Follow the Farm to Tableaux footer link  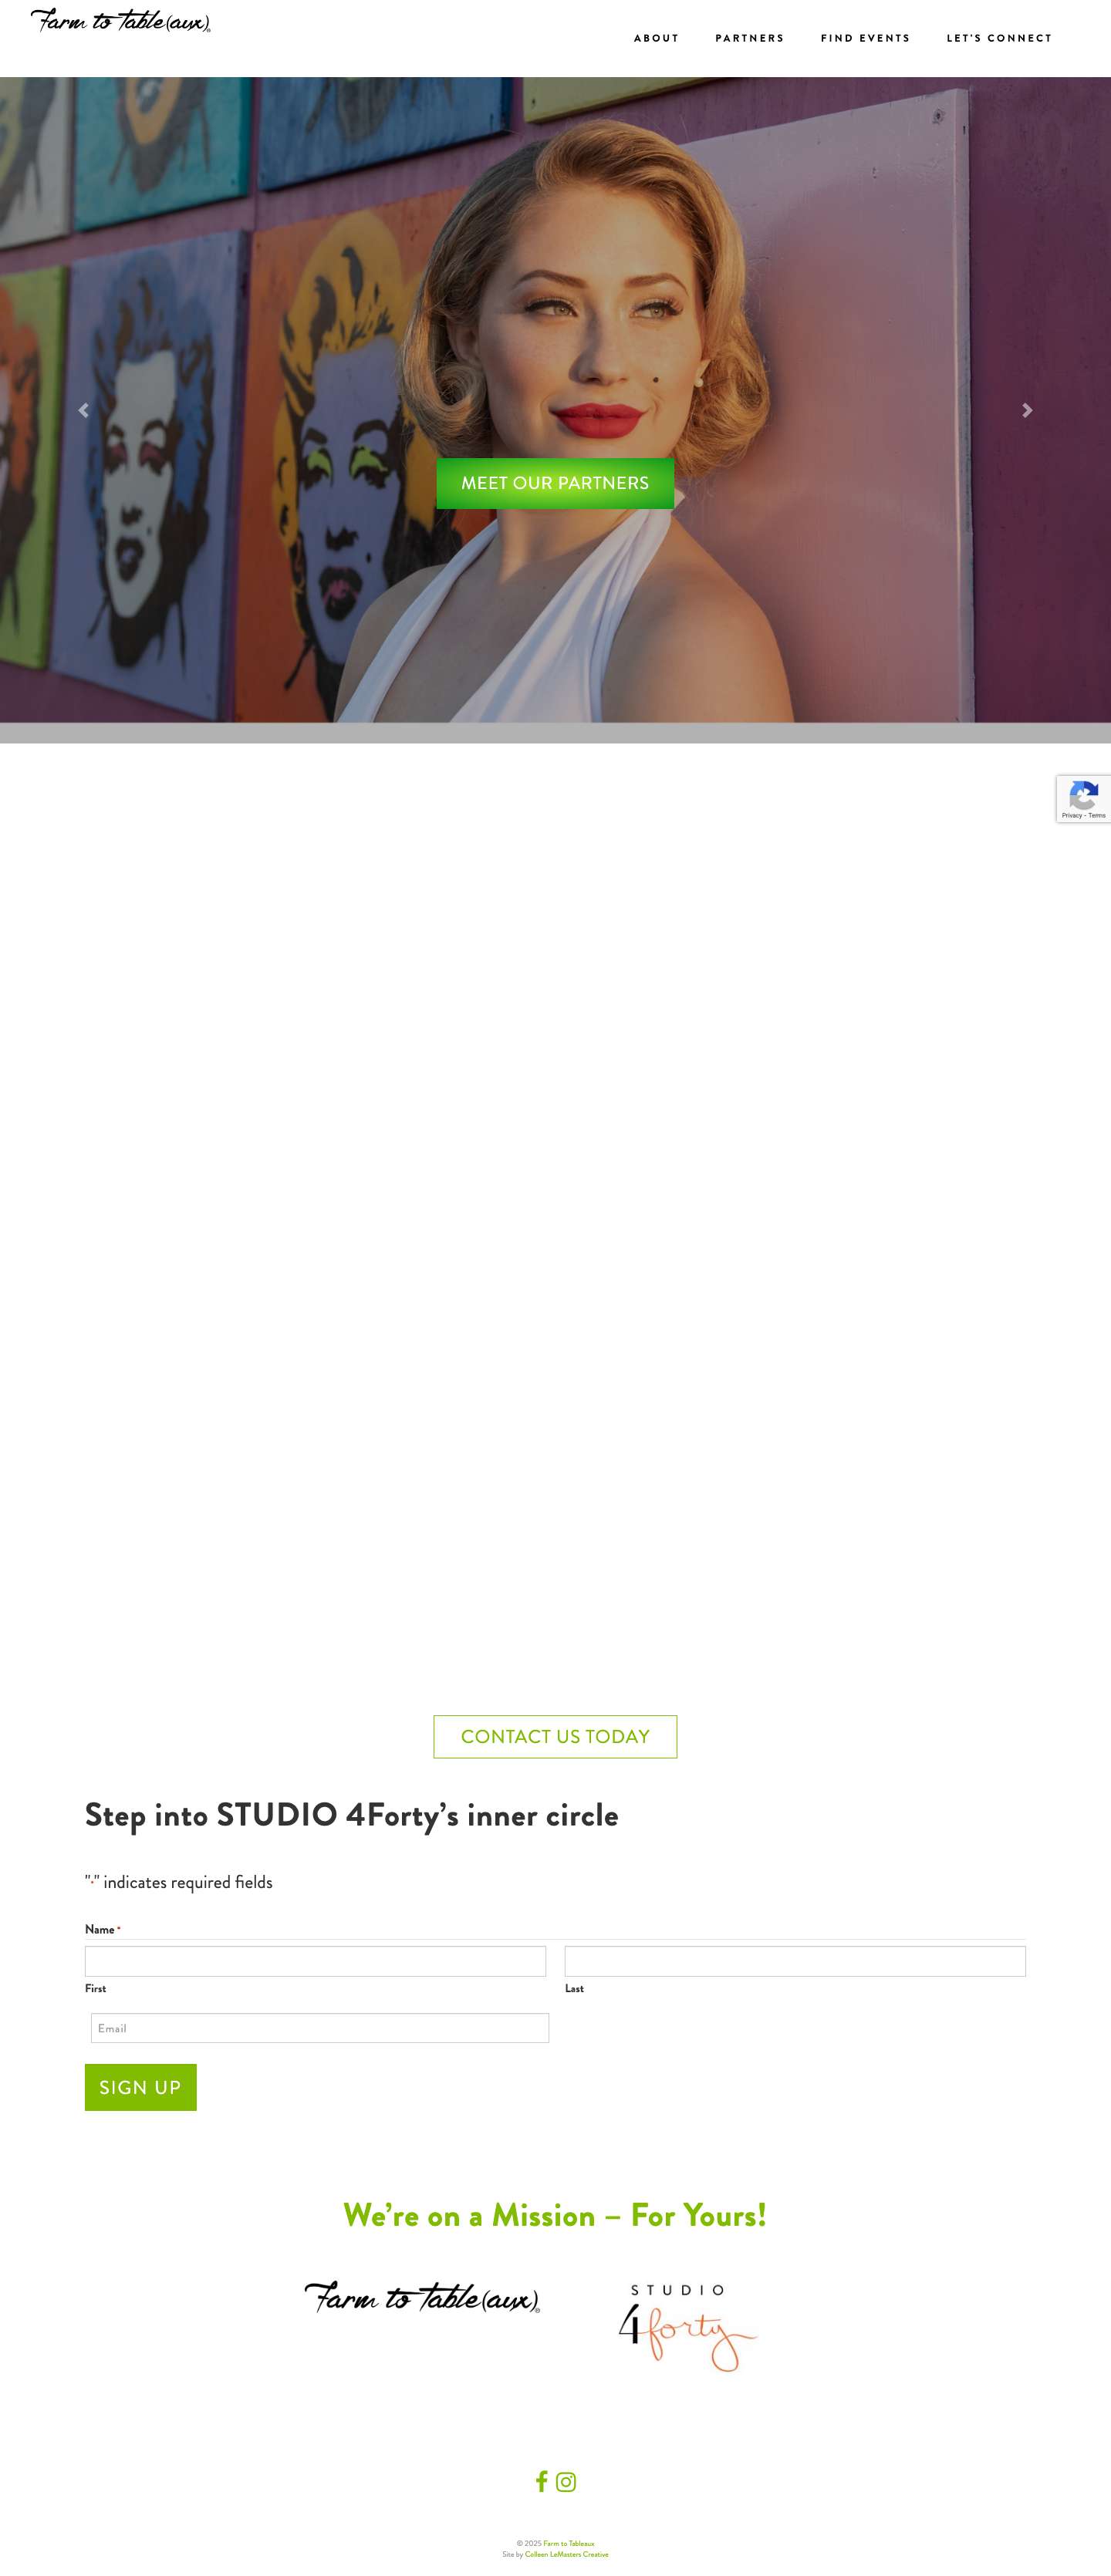coord(569,2543)
